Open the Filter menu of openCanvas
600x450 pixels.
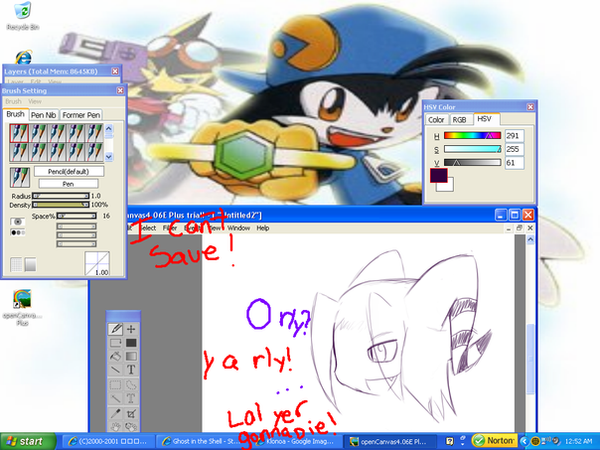(x=170, y=228)
